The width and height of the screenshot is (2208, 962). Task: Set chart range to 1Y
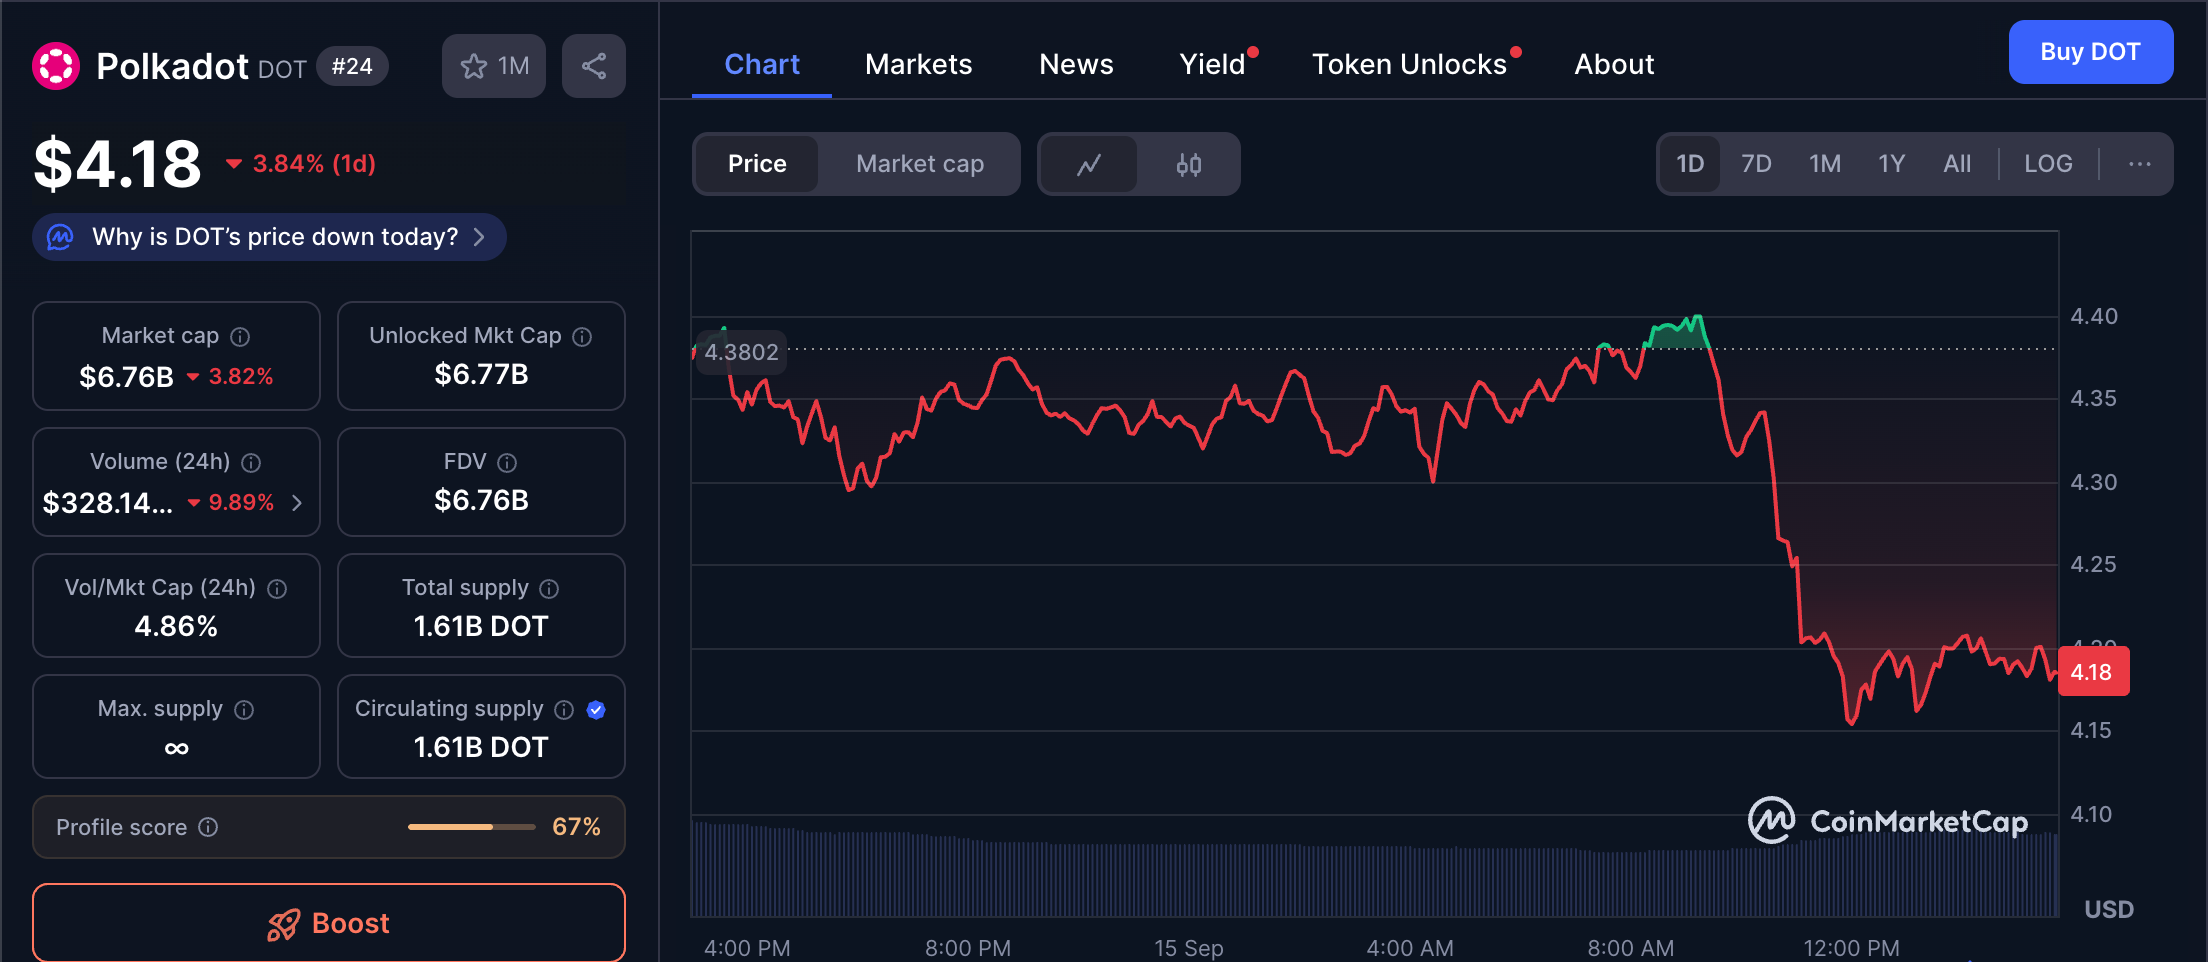click(x=1891, y=164)
